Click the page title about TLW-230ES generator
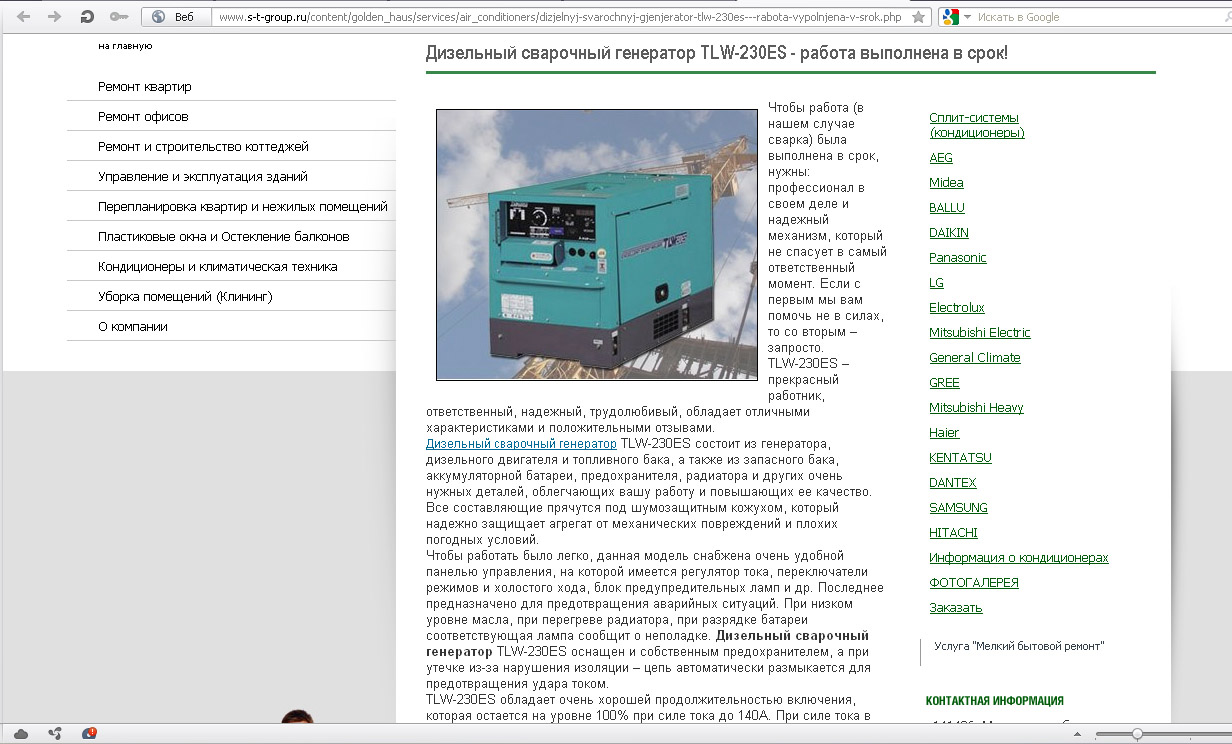Image resolution: width=1232 pixels, height=744 pixels. click(717, 53)
